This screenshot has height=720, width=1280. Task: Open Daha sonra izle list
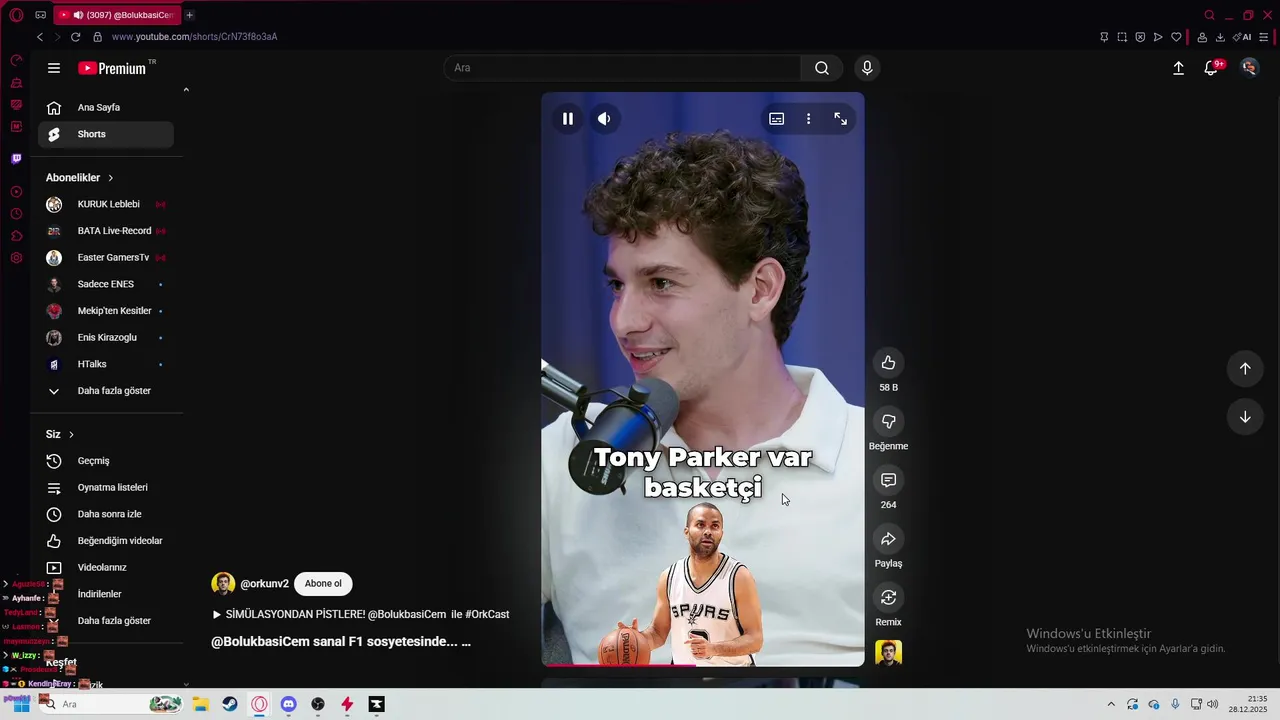[x=106, y=514]
